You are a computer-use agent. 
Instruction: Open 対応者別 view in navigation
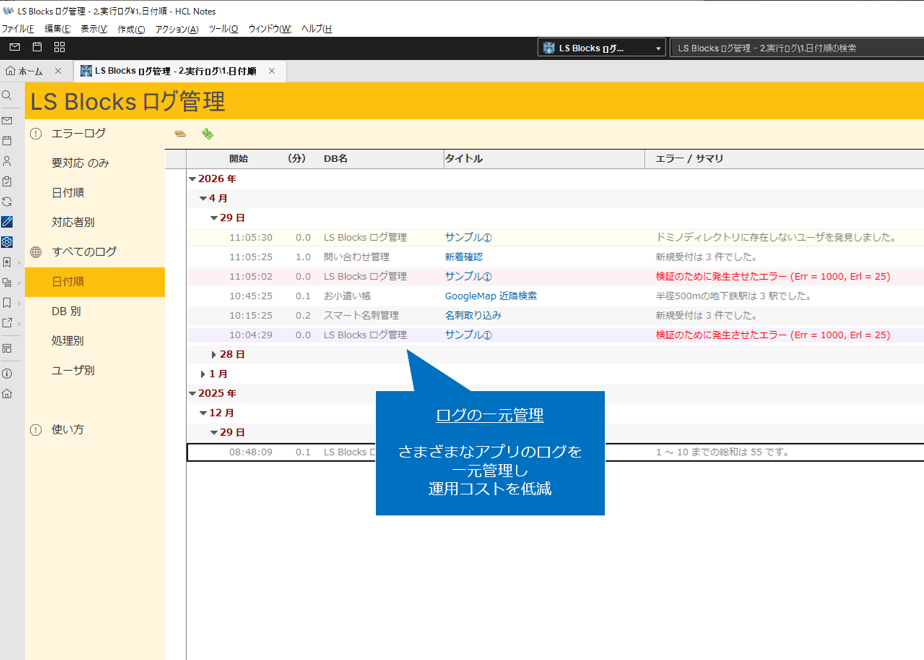point(72,222)
